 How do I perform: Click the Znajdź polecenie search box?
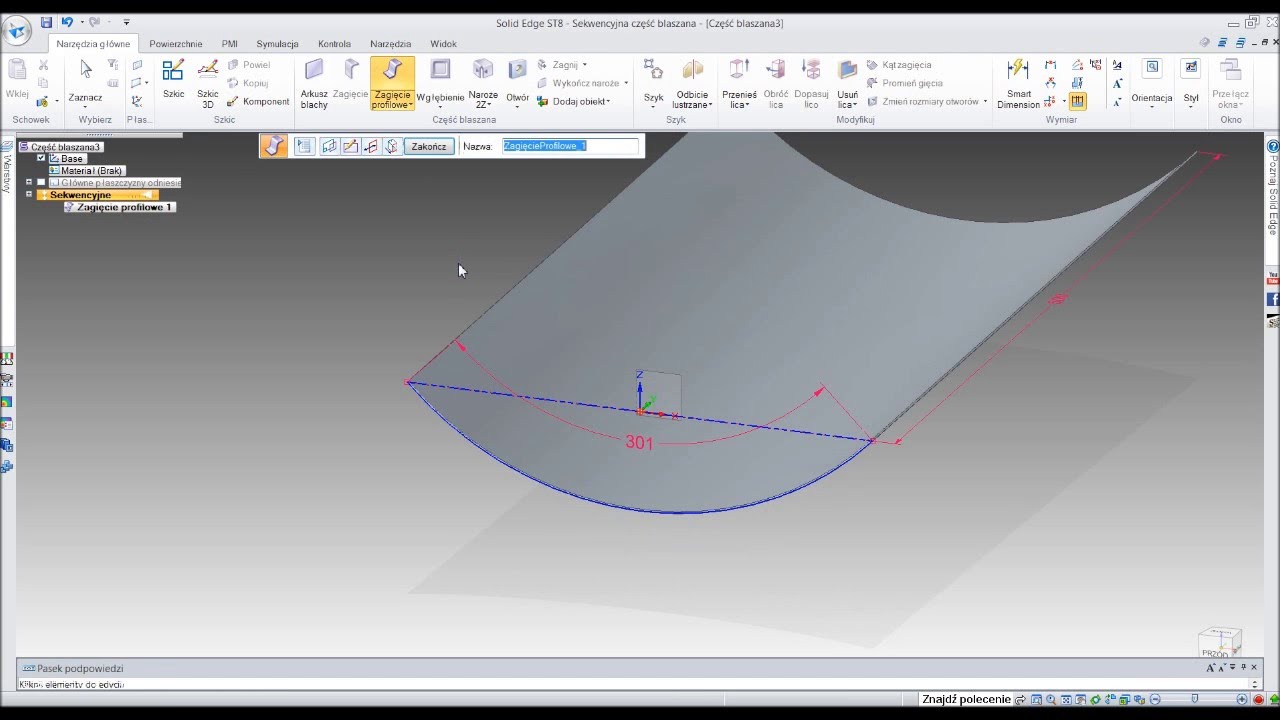point(966,699)
